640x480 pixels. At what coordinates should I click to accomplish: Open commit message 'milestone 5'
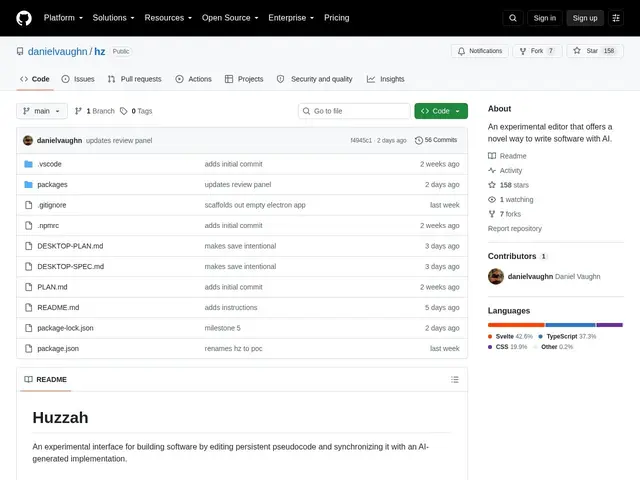[x=222, y=328]
